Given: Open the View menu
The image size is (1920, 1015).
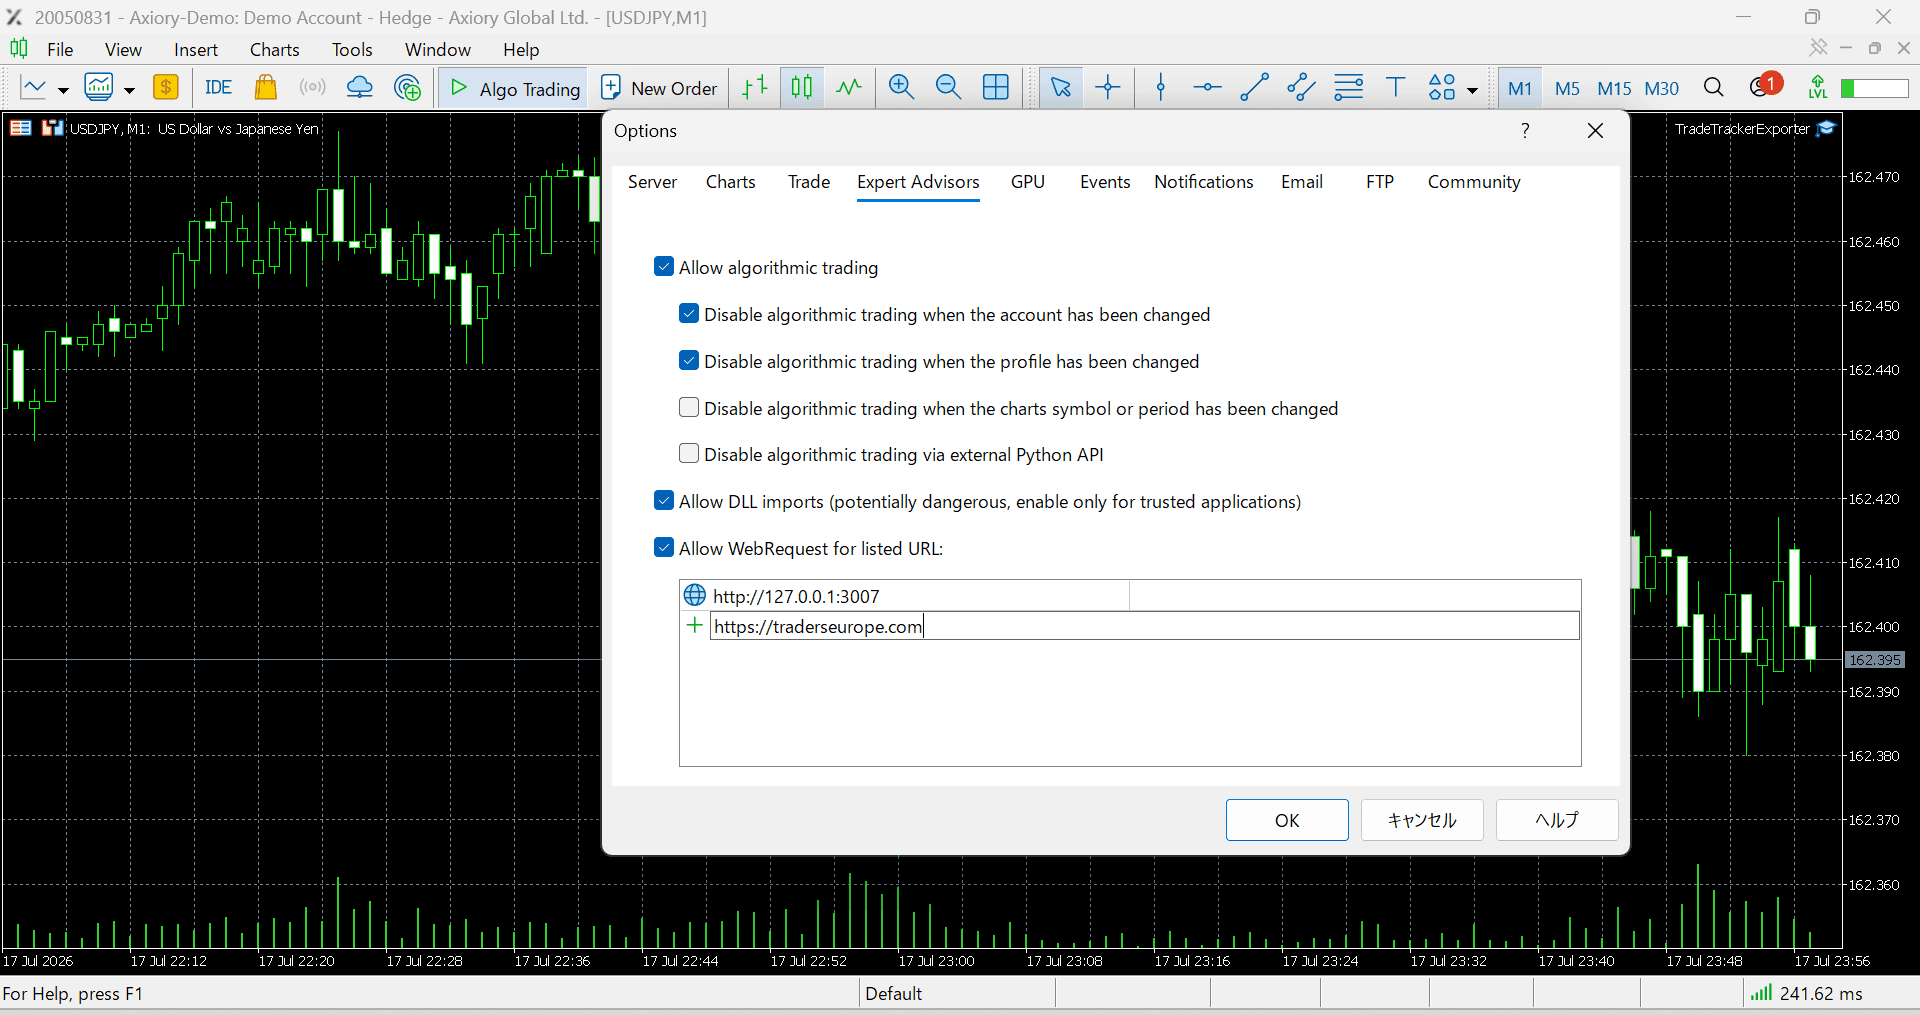Looking at the screenshot, I should click(x=123, y=49).
